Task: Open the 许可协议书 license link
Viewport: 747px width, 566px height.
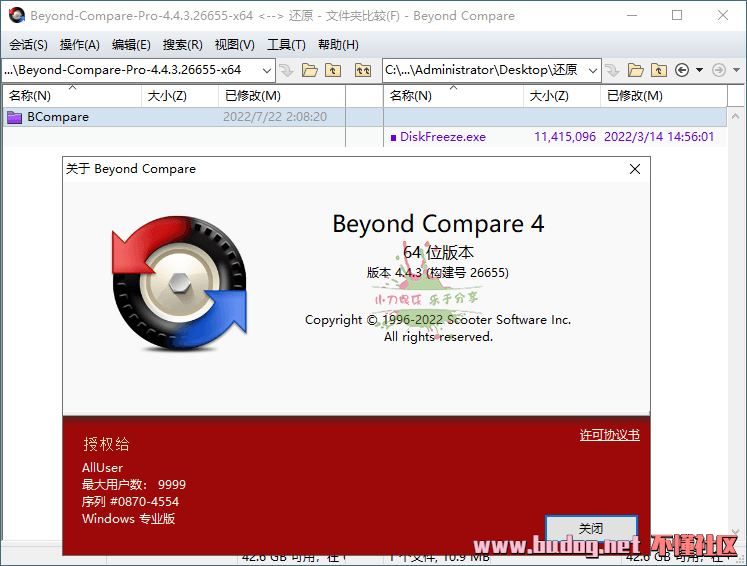Action: point(609,435)
